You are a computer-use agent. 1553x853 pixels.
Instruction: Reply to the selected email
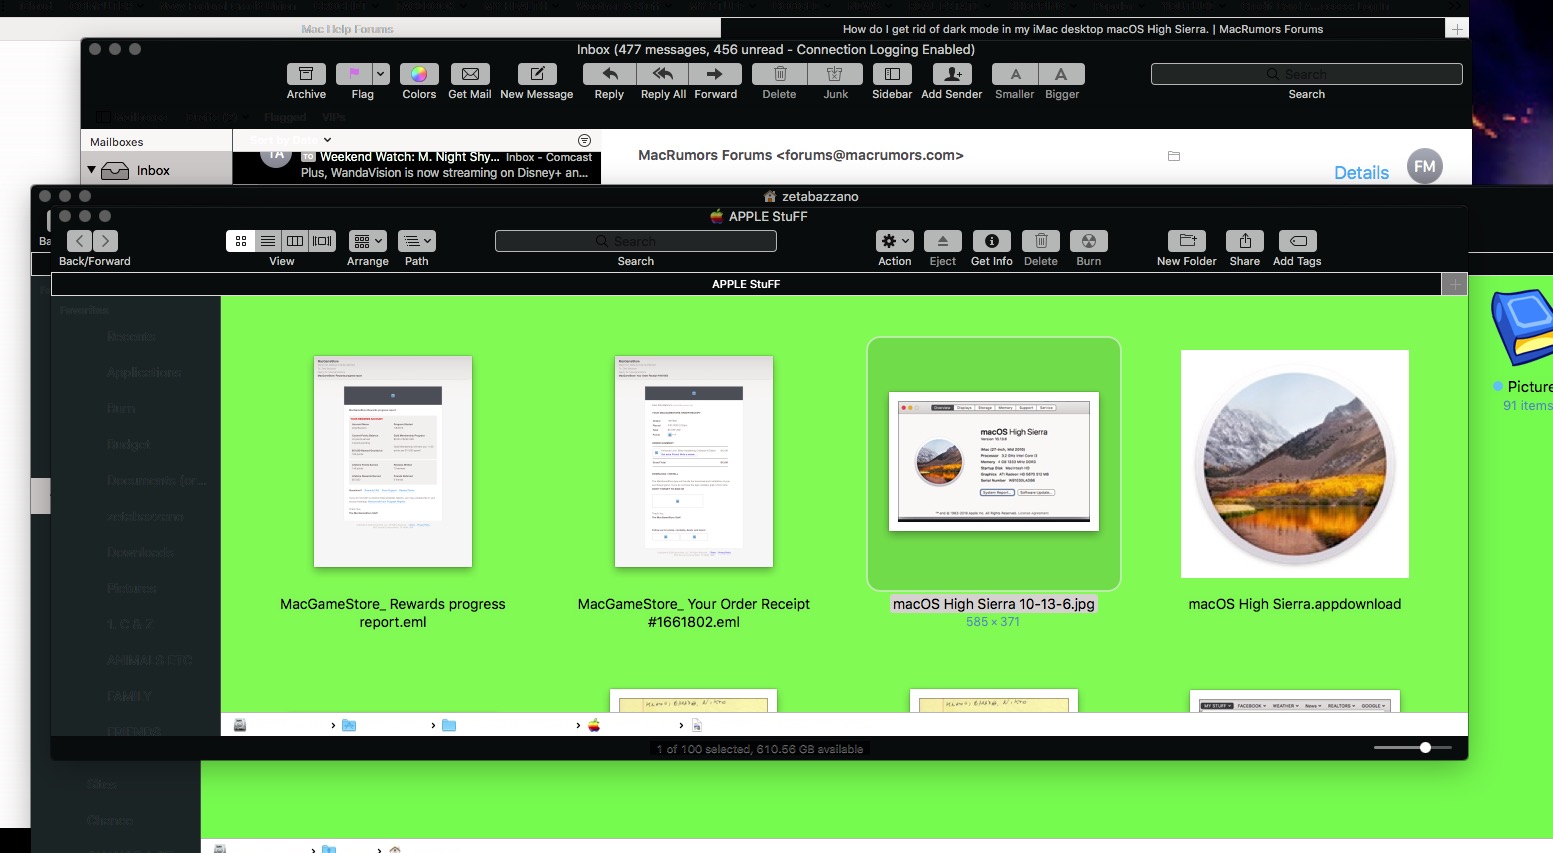click(609, 74)
